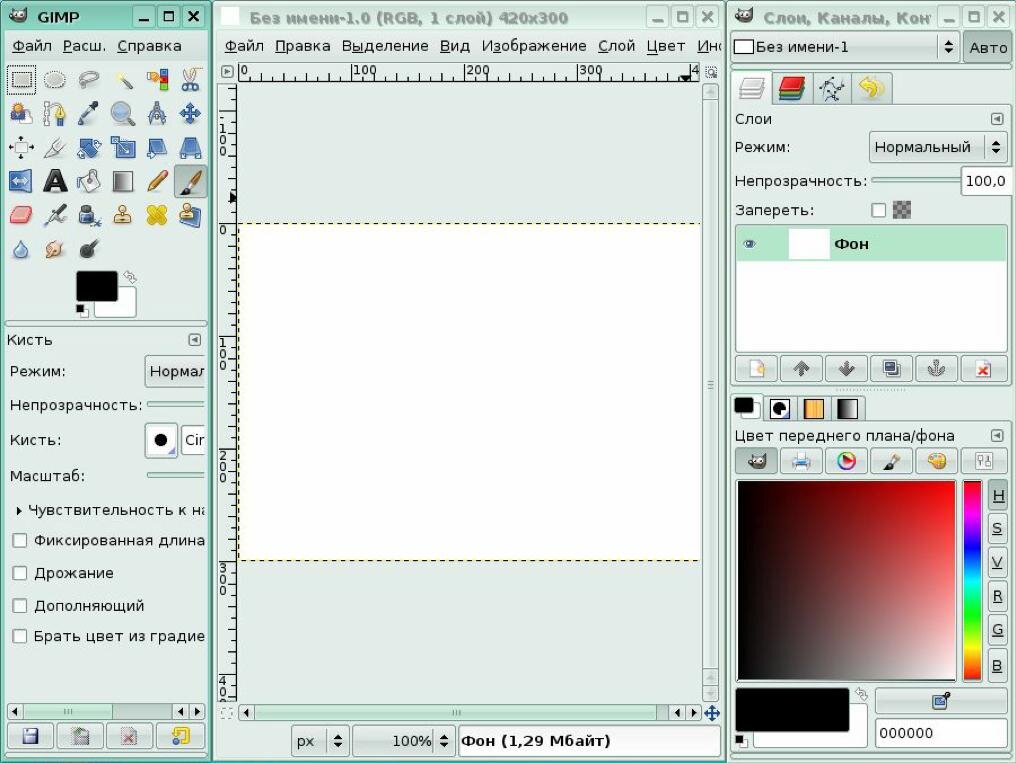Select the Heal bandage tool
Viewport: 1016px width, 763px height.
coord(157,215)
